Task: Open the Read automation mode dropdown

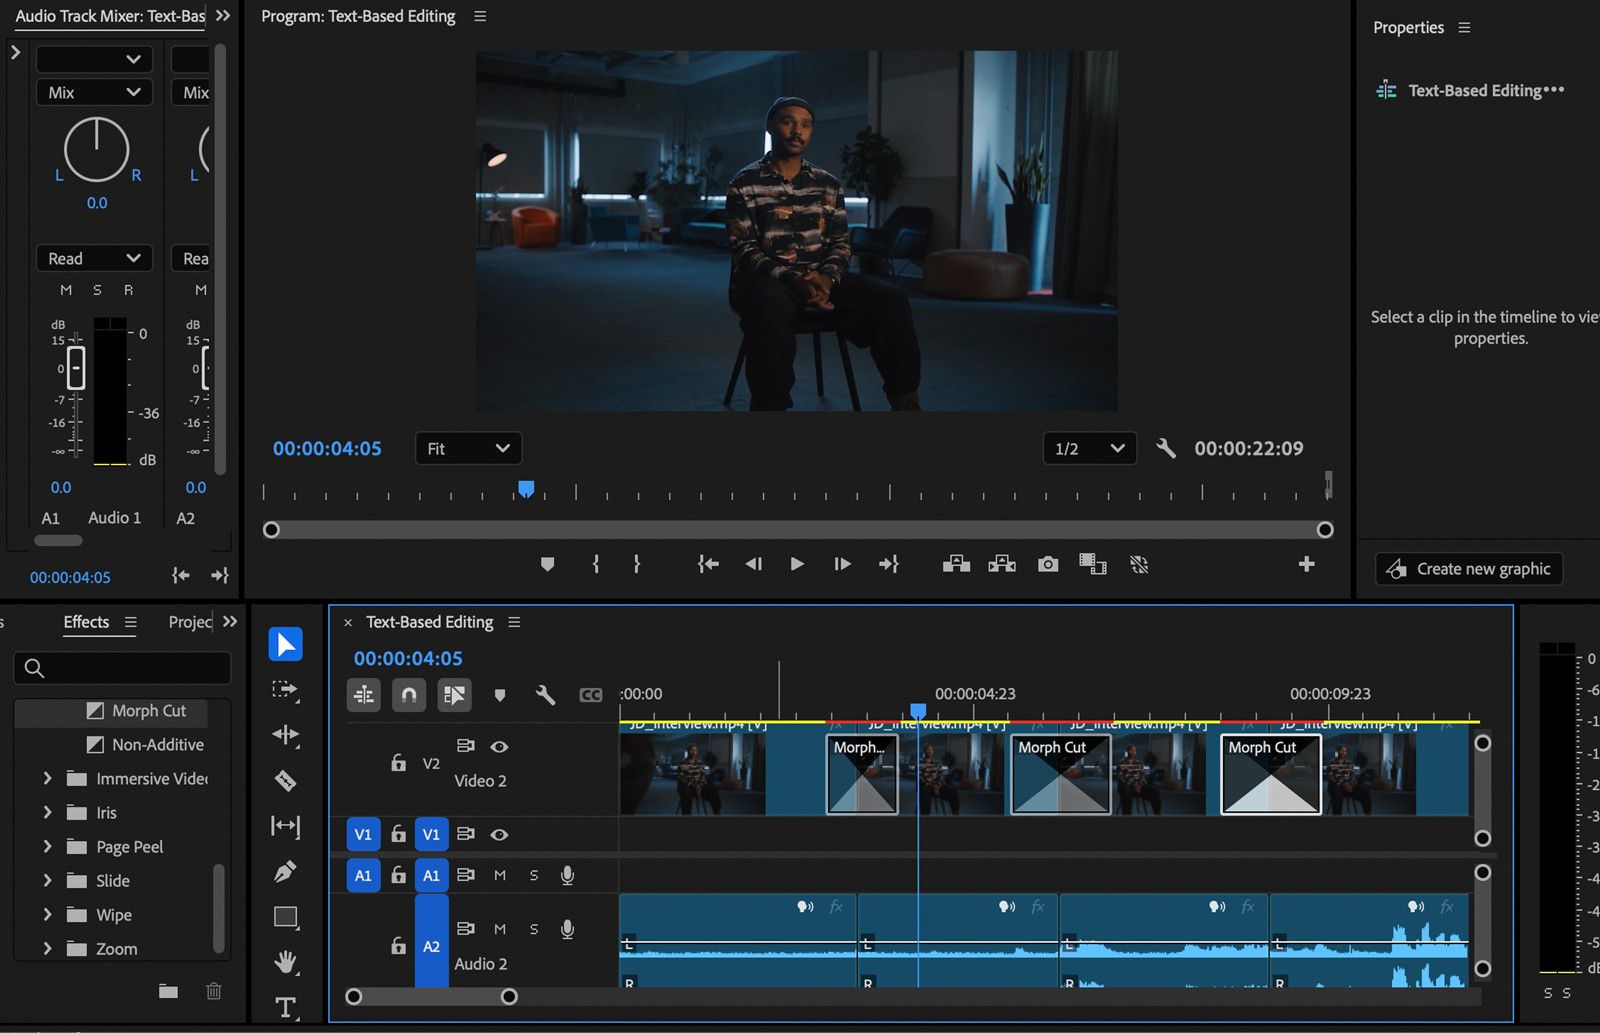Action: coord(93,258)
